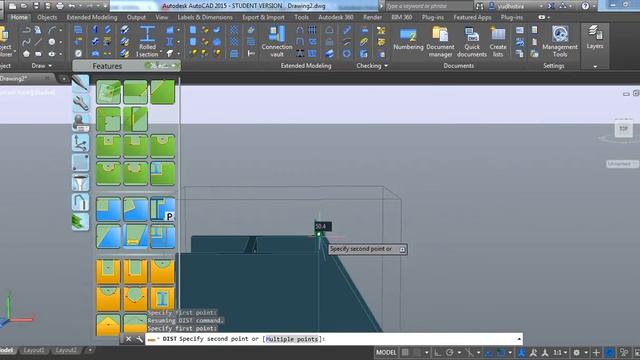The height and width of the screenshot is (360, 640).
Task: Open the Layers panel button
Action: pyautogui.click(x=595, y=37)
